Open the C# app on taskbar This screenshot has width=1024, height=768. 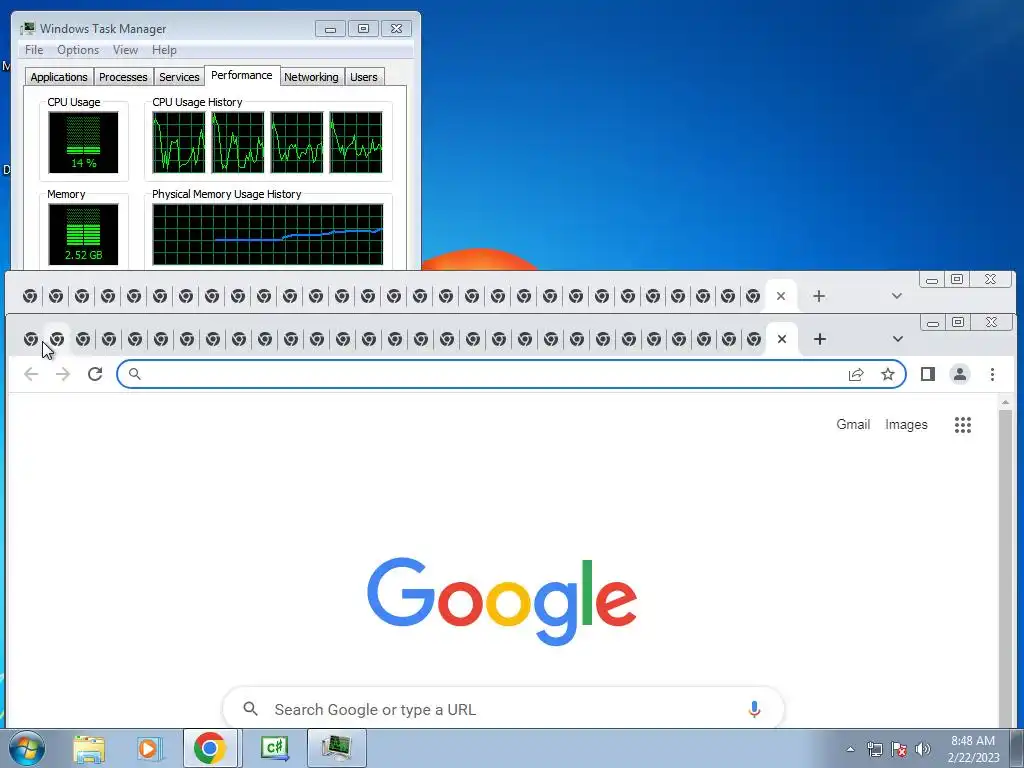(x=274, y=748)
